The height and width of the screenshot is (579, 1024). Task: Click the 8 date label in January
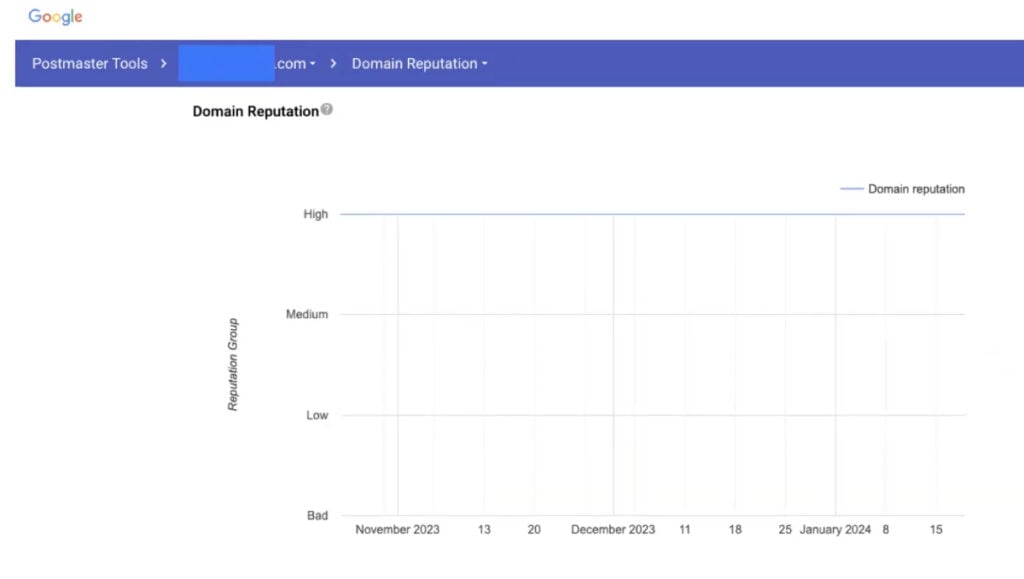pos(886,529)
